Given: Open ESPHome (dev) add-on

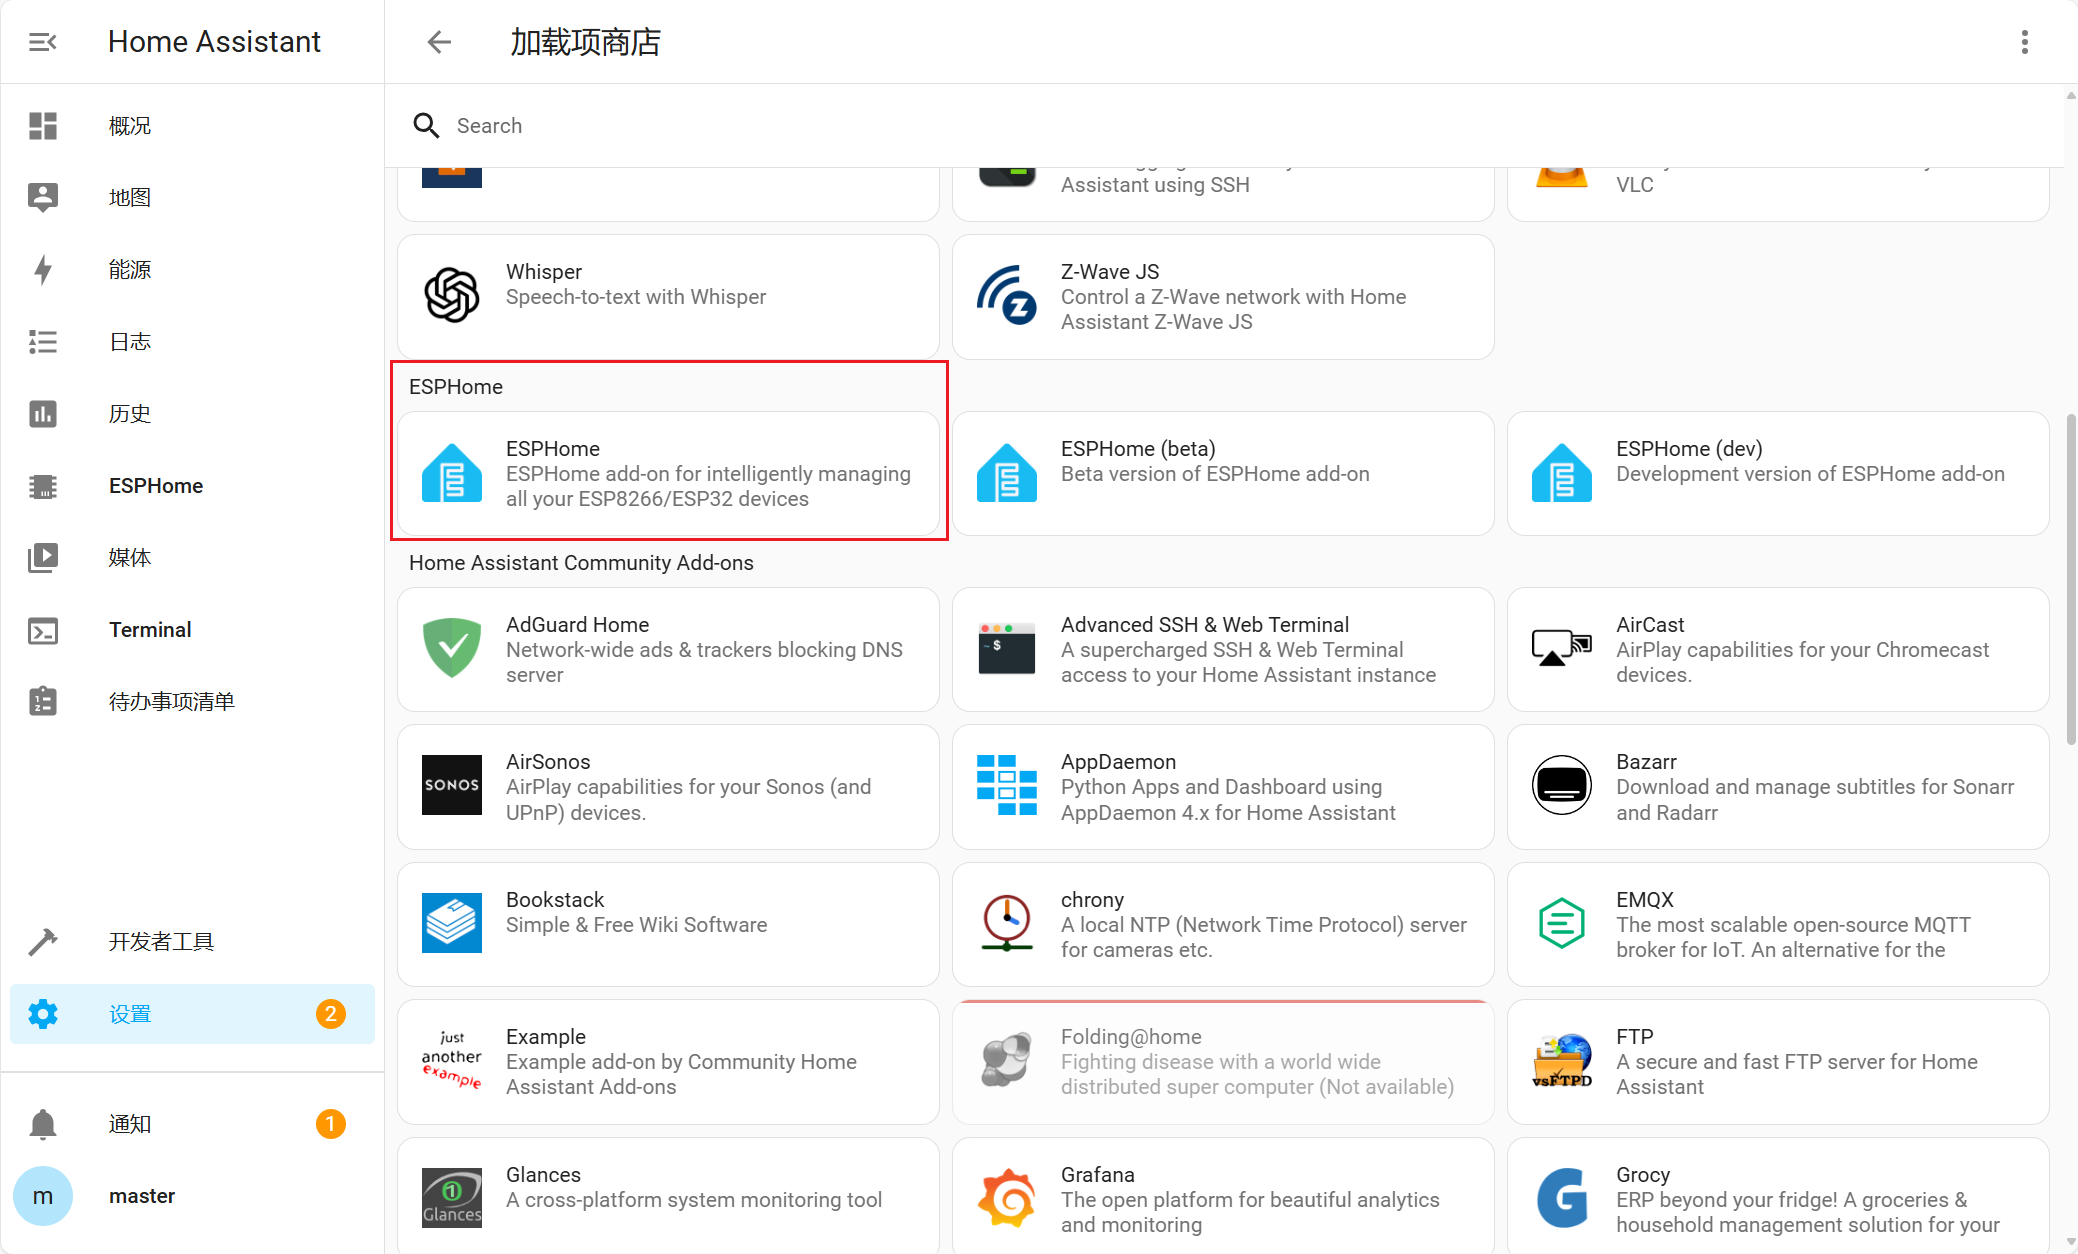Looking at the screenshot, I should tap(1777, 473).
